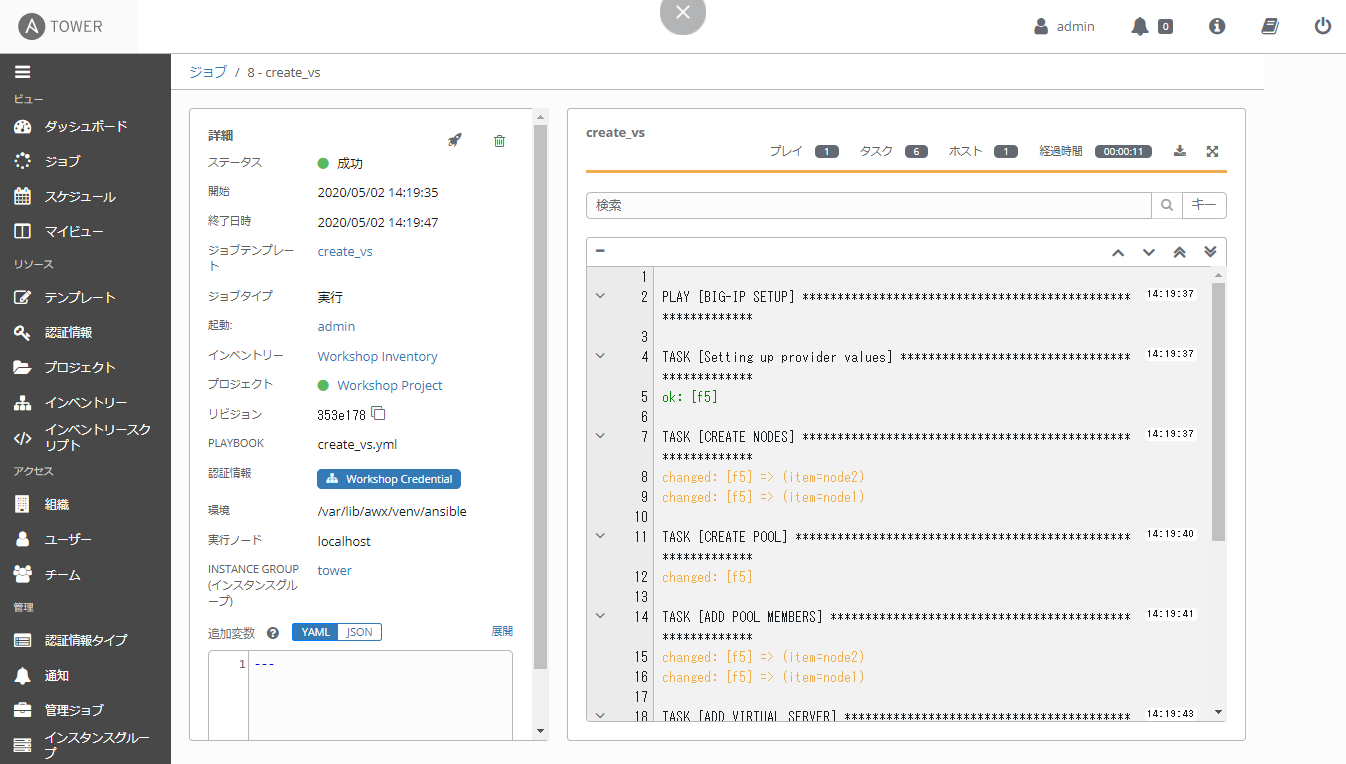This screenshot has width=1346, height=764.
Task: Click the output search field
Action: 867,205
